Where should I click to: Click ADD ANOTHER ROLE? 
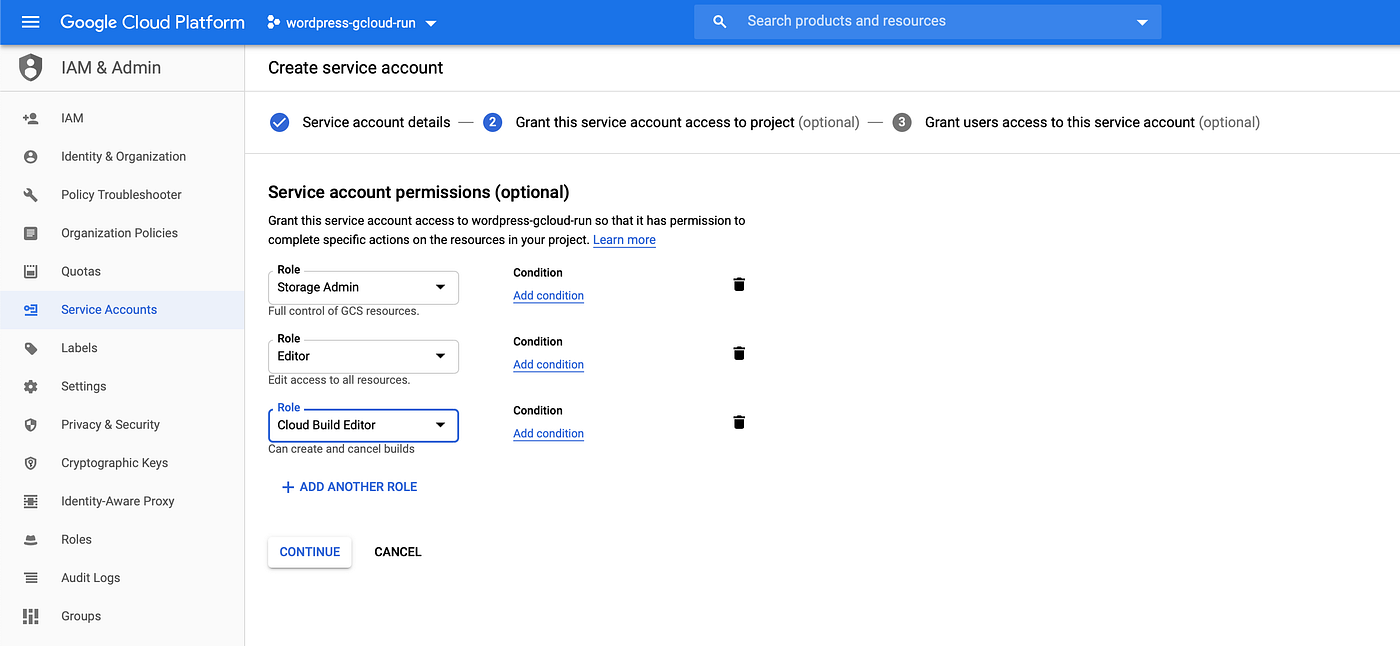[x=348, y=486]
